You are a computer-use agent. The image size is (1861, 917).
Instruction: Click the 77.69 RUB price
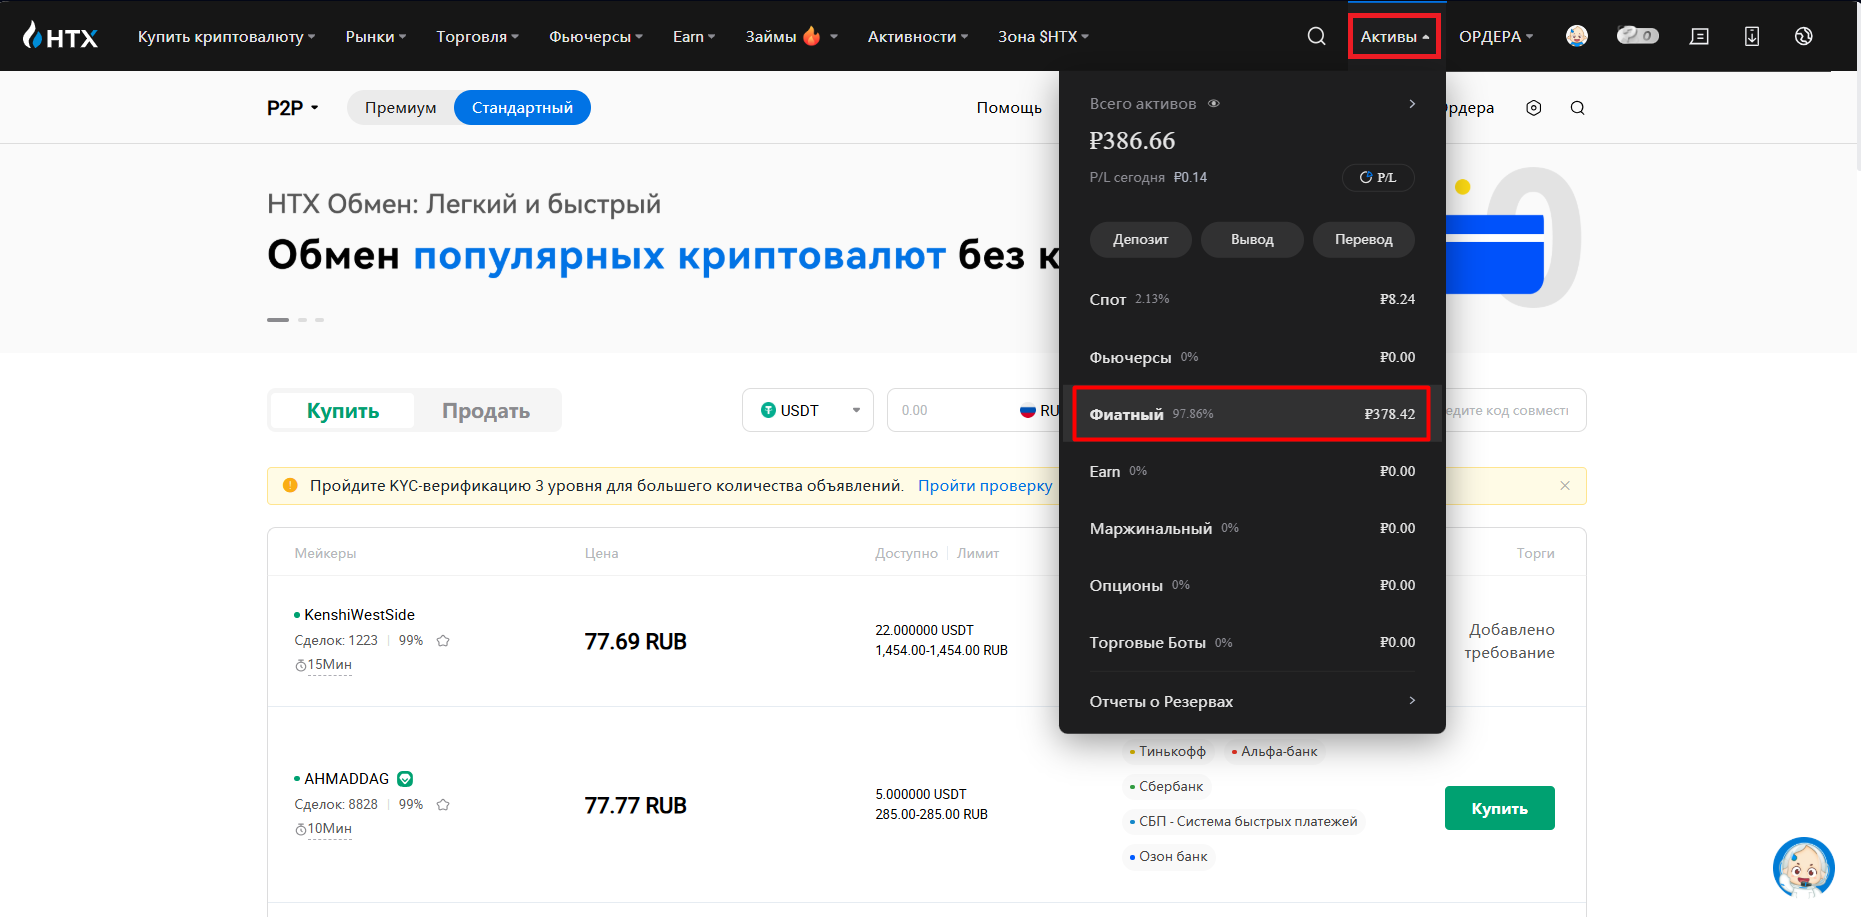[636, 642]
